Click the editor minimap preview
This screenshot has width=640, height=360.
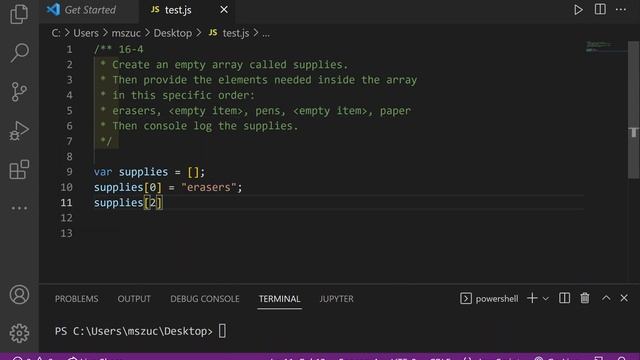(606, 47)
